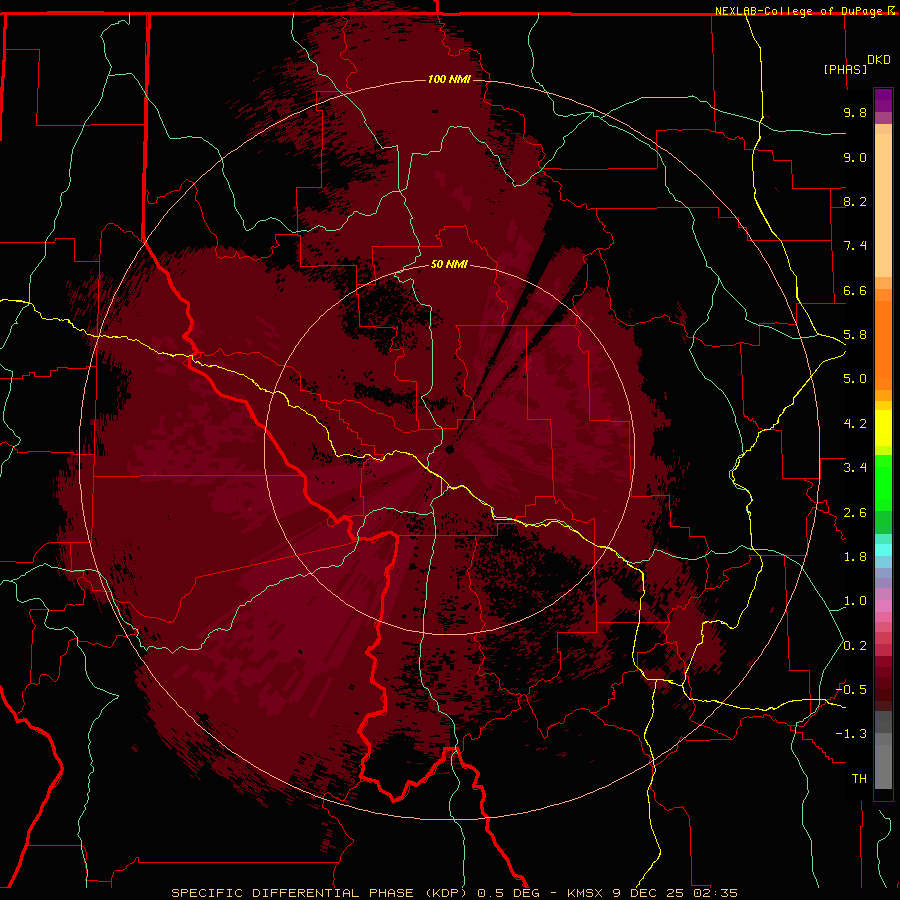Pick the cyan band of the color bar
This screenshot has width=900, height=900.
pos(883,550)
